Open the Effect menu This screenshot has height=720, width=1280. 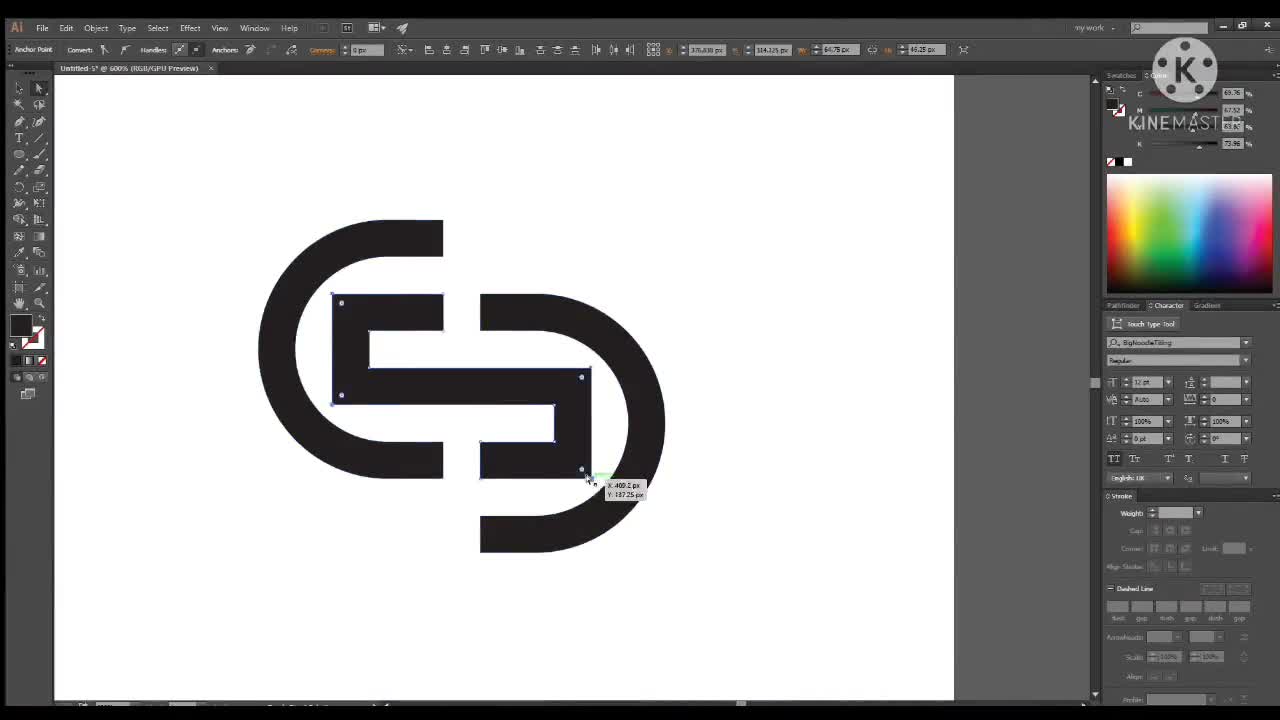pos(190,28)
